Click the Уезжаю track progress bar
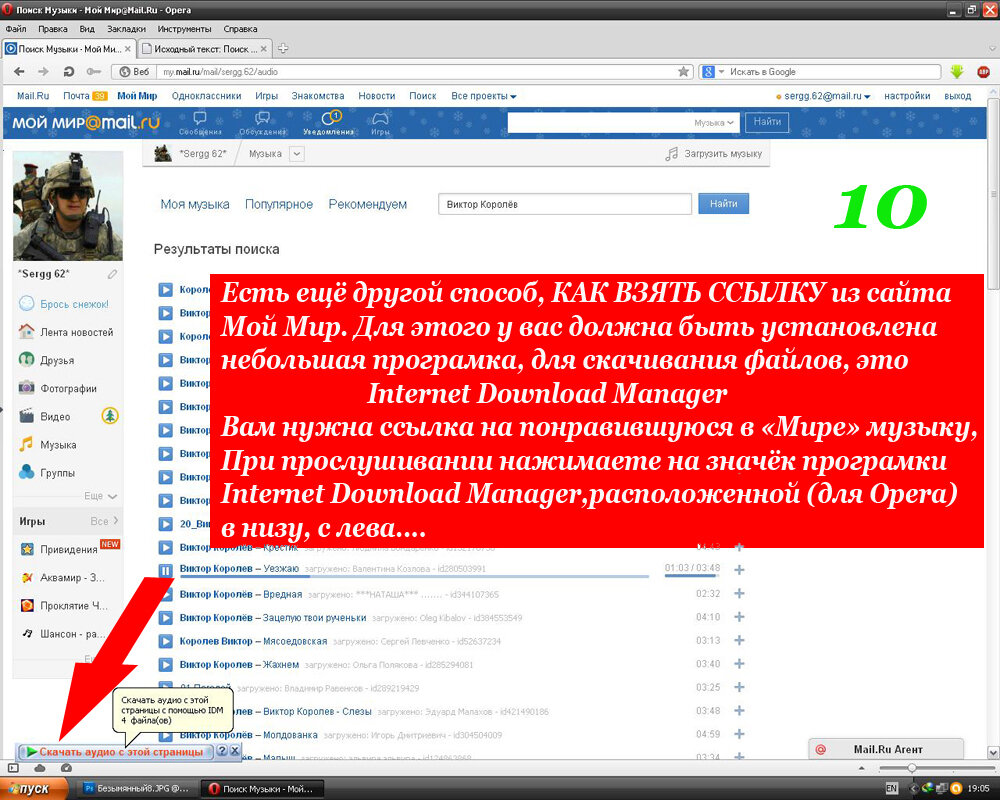This screenshot has height=800, width=1000. pyautogui.click(x=415, y=576)
